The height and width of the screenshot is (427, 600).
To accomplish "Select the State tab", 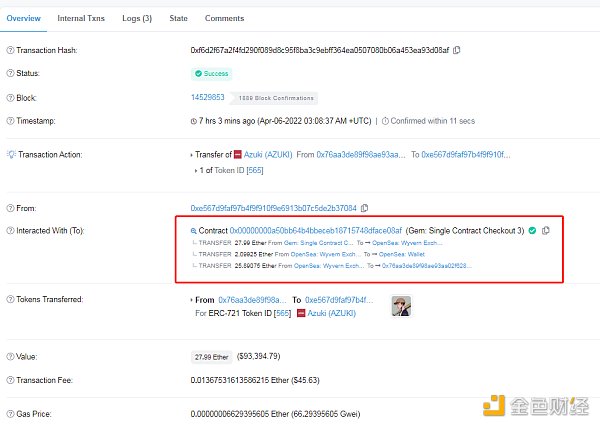I will pyautogui.click(x=179, y=18).
